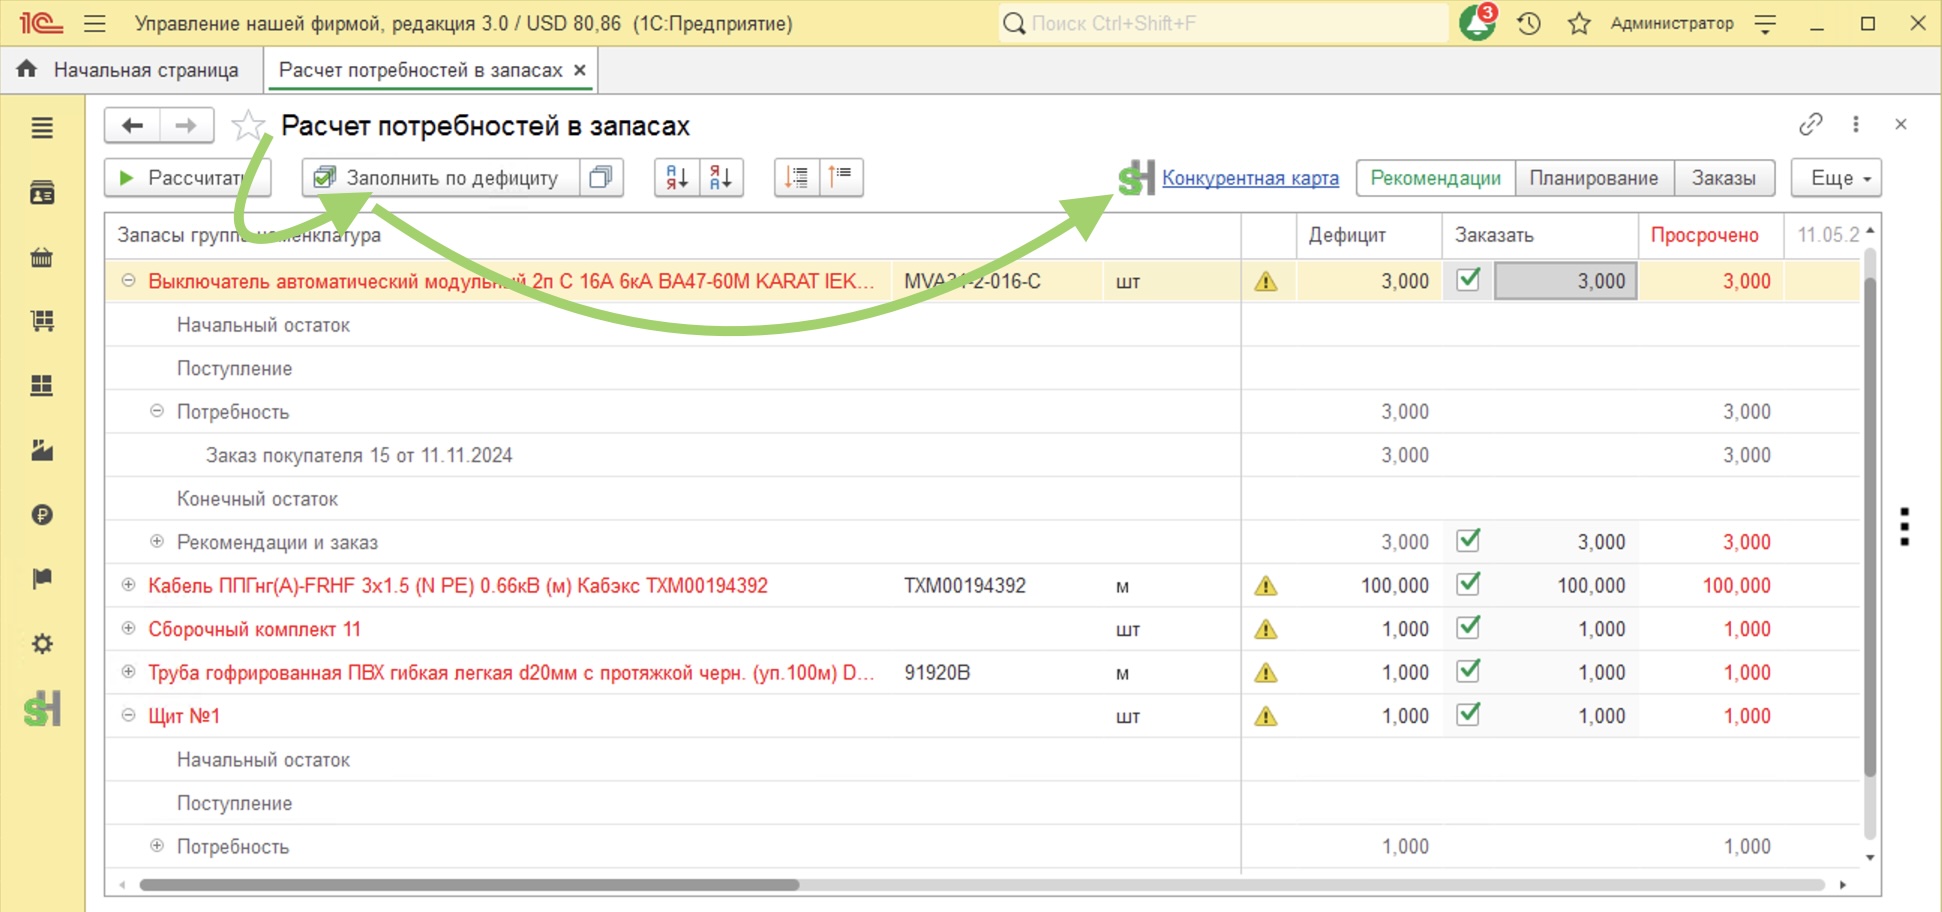Uncheck order checkbox for Сборочный комплект 11

(x=1468, y=628)
